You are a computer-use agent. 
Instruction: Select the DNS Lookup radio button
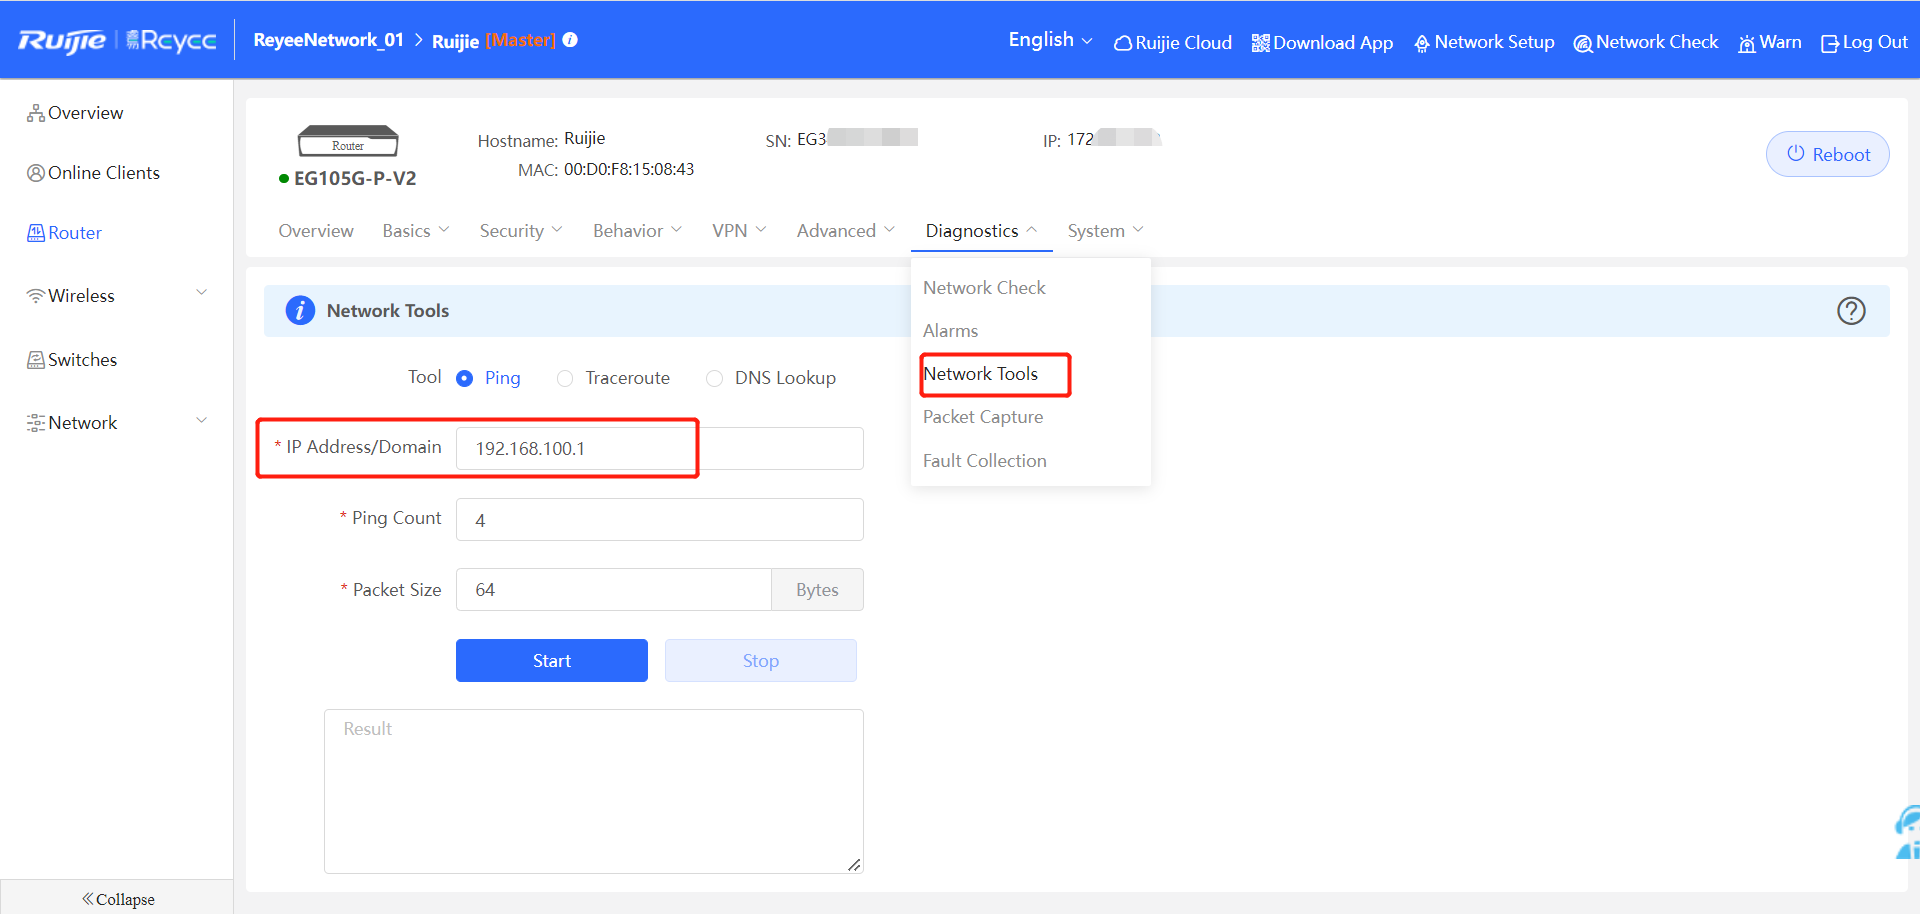click(714, 378)
